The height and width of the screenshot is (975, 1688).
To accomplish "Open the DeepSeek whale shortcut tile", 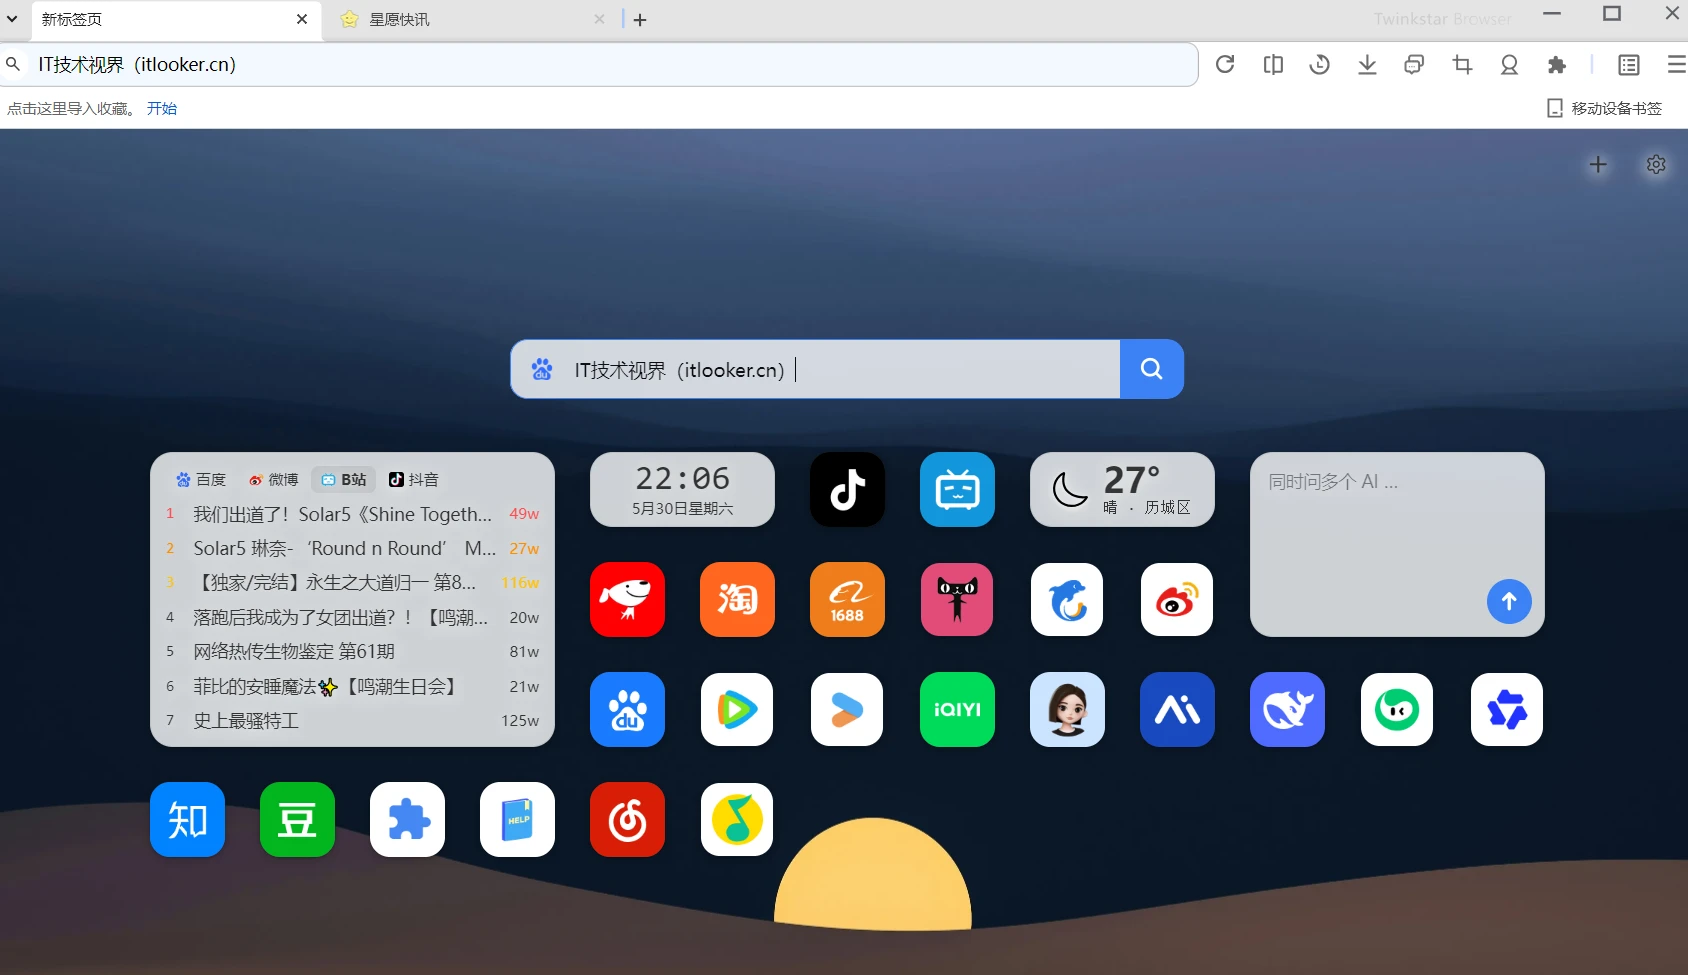I will [1287, 709].
